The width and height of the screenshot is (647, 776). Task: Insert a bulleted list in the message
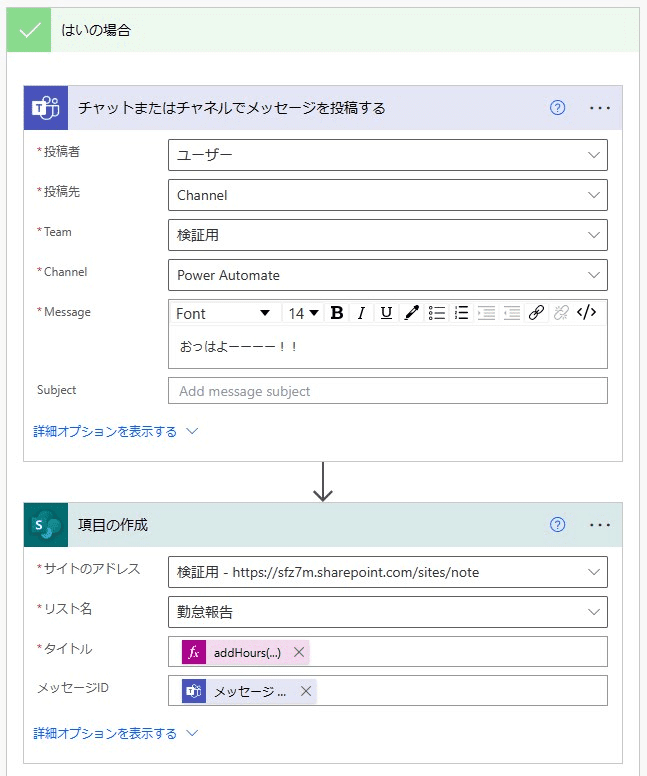(437, 313)
